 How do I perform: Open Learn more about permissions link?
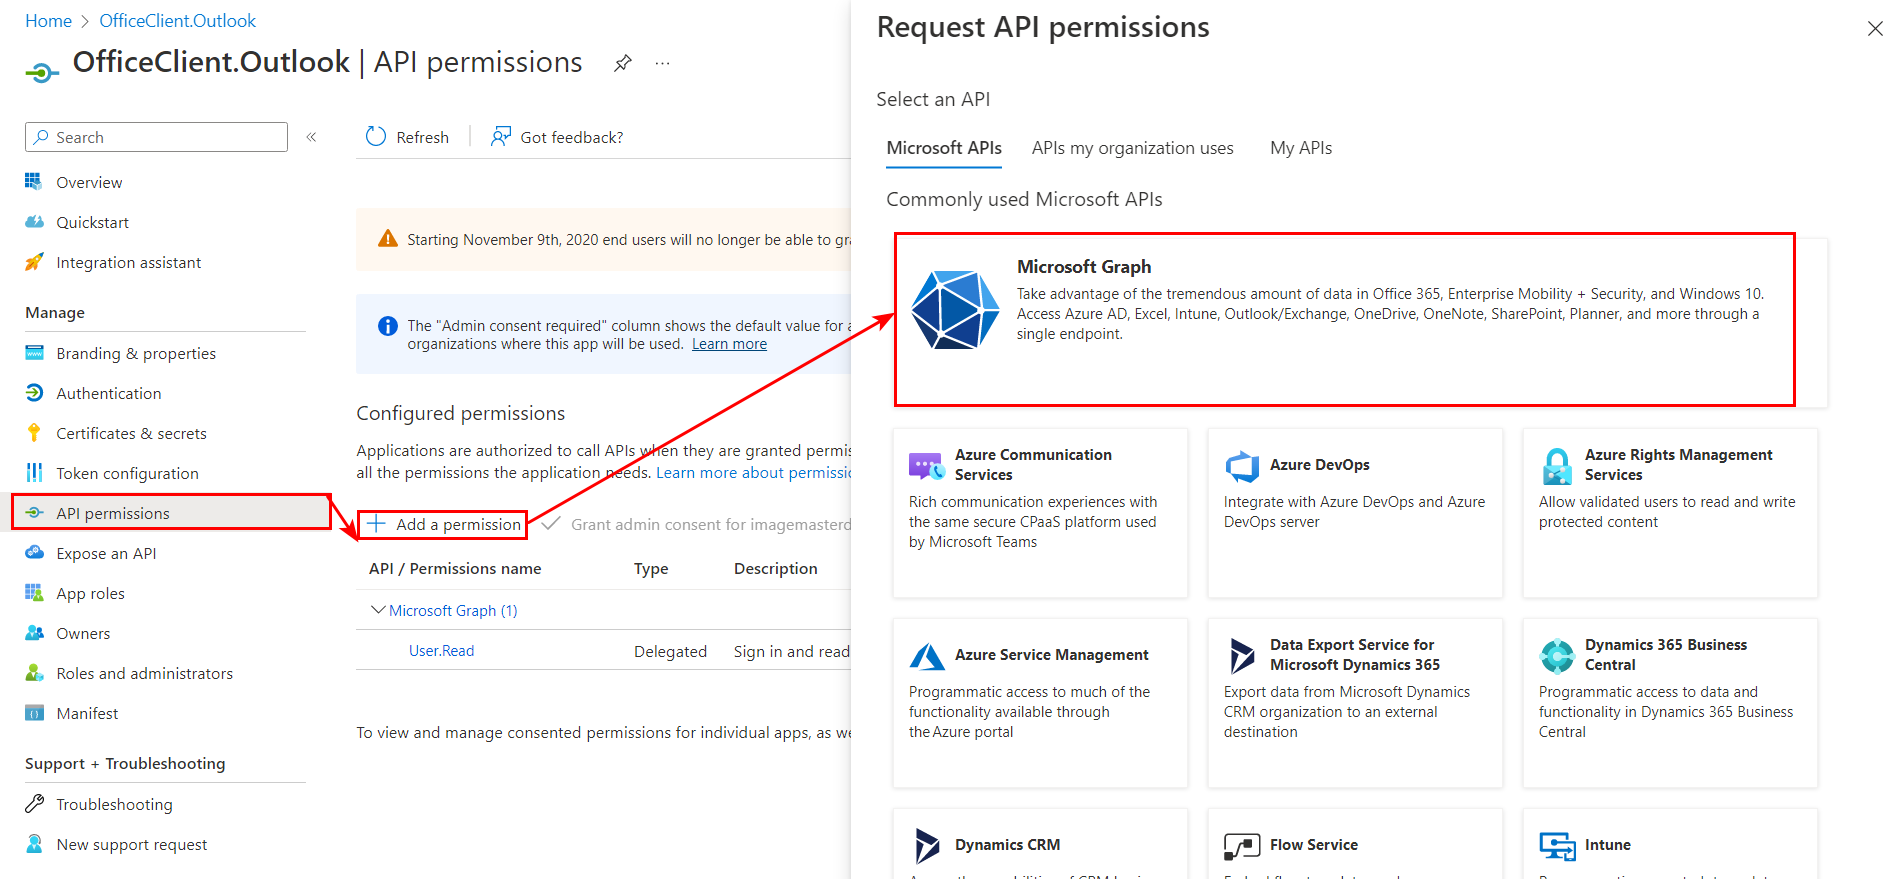(753, 473)
